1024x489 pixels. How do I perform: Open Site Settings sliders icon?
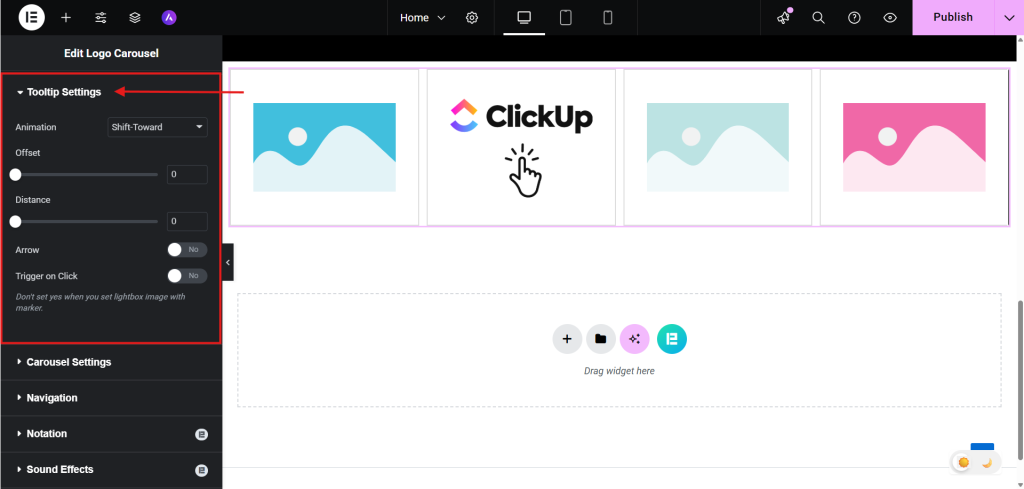click(101, 18)
